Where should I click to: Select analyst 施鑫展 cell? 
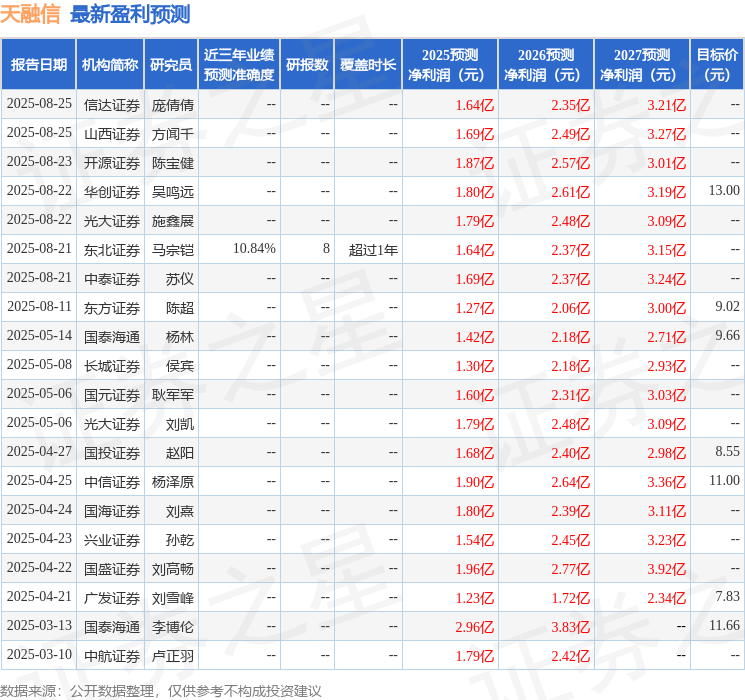[x=173, y=221]
